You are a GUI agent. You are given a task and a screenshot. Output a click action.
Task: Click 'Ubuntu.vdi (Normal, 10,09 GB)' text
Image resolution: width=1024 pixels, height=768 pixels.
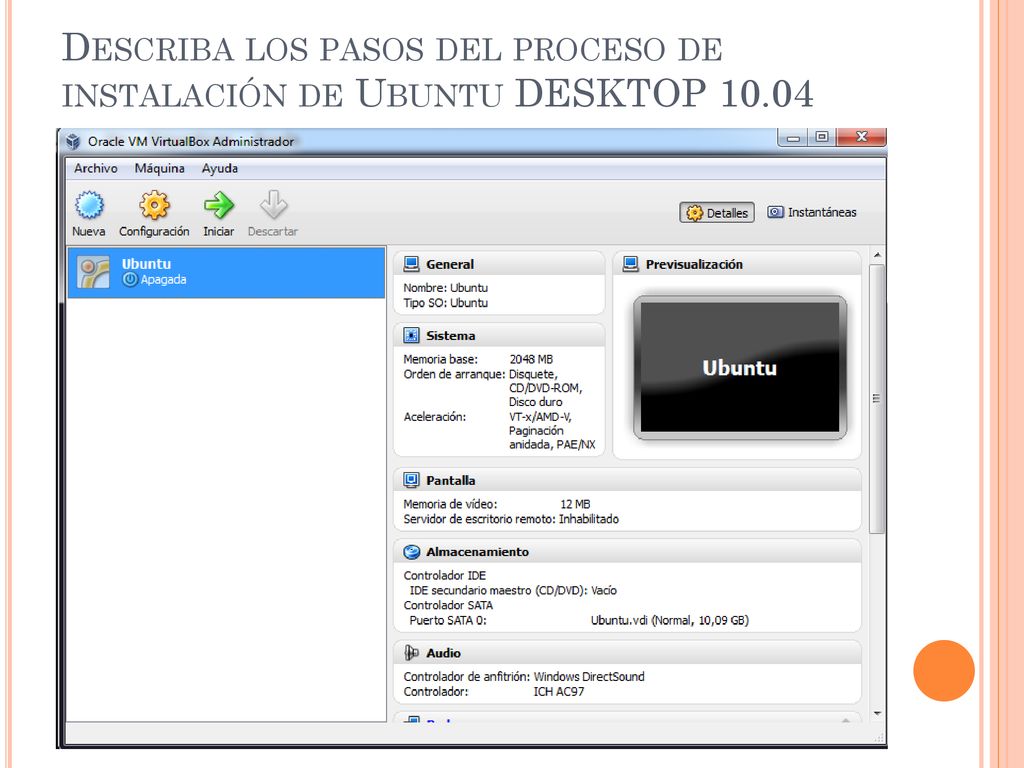(670, 620)
